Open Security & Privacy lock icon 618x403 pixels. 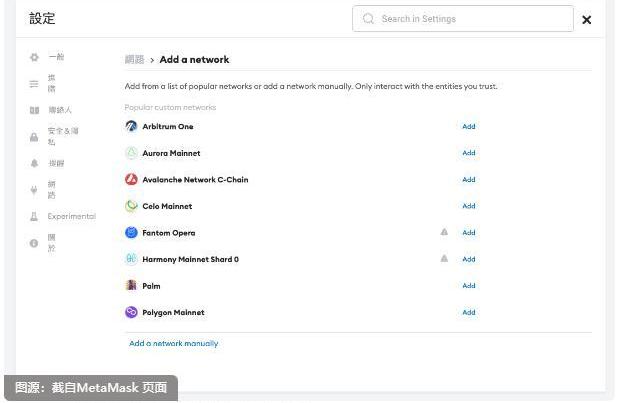coord(34,136)
